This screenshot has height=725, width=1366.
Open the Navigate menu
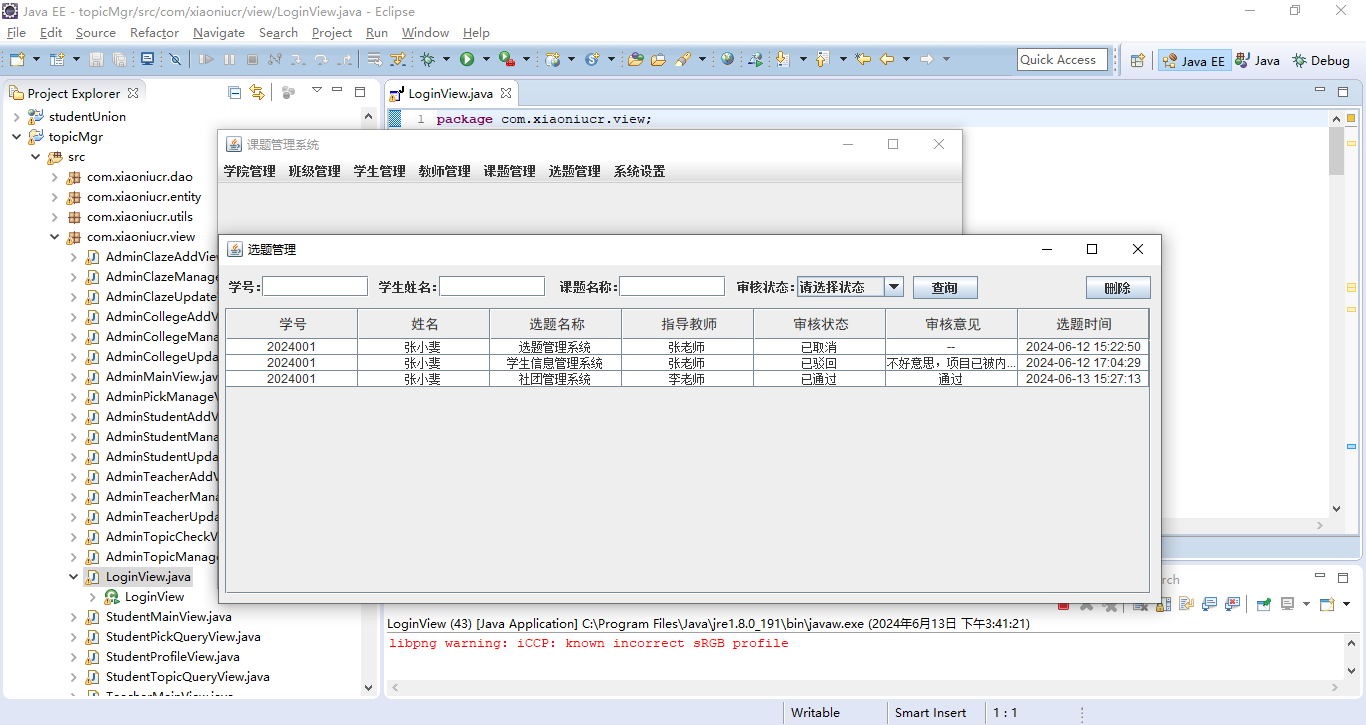tap(219, 33)
